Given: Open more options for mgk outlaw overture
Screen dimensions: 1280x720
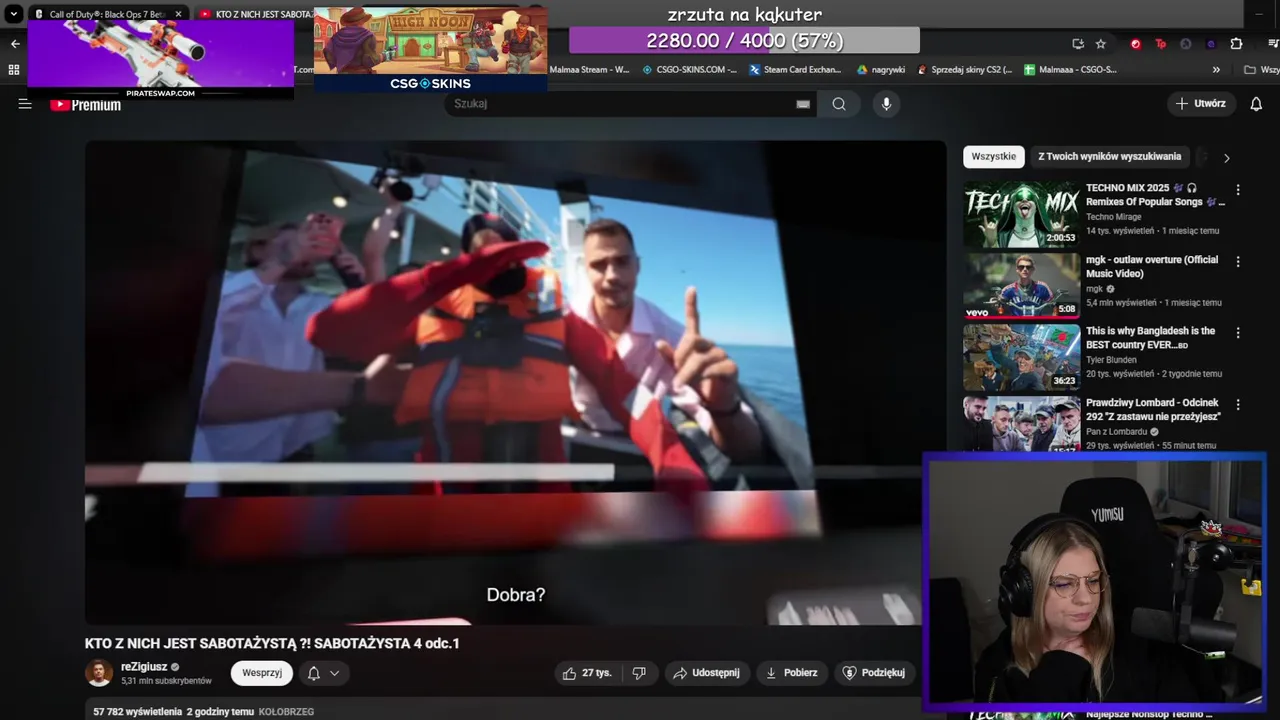Looking at the screenshot, I should (1238, 262).
